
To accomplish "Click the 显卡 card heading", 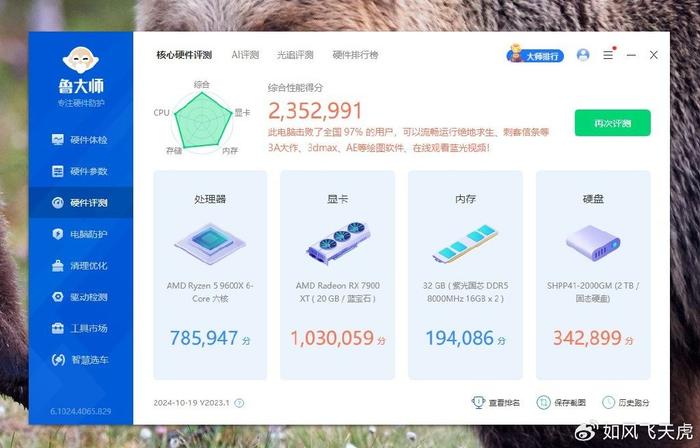I will pos(338,199).
